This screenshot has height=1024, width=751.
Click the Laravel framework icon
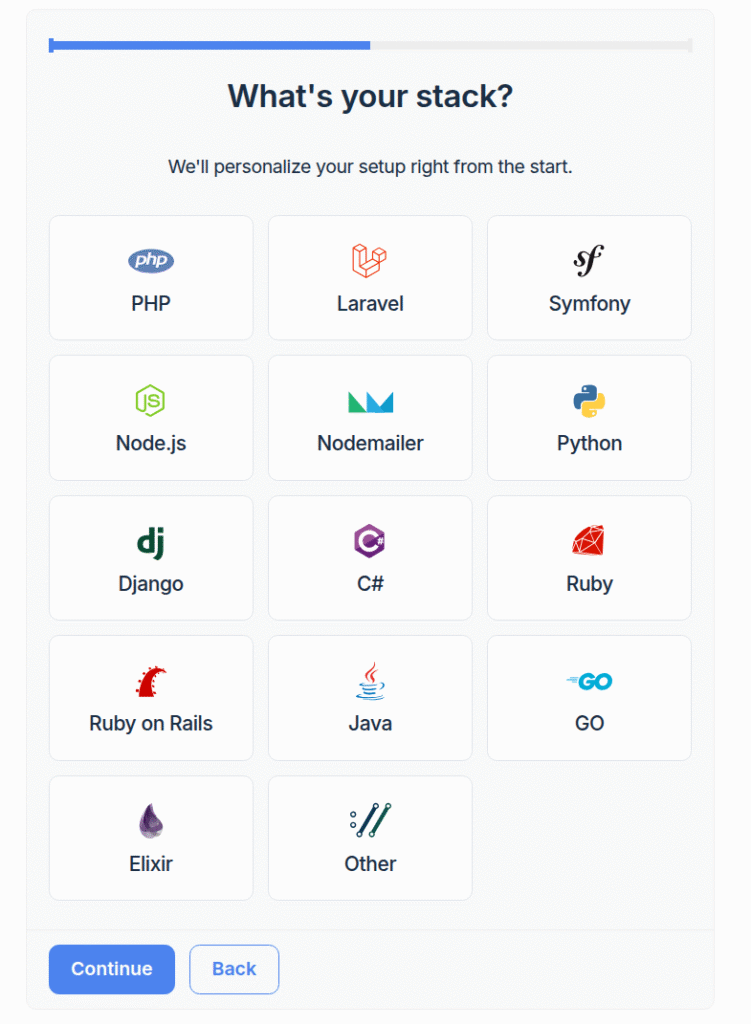369,260
